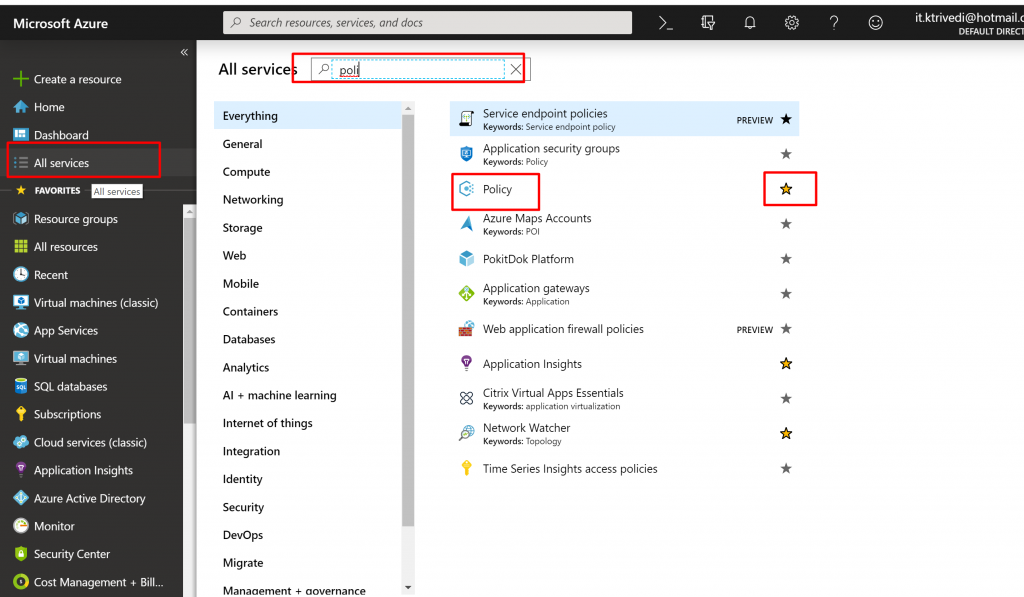Image resolution: width=1024 pixels, height=597 pixels.
Task: Select the Security category
Action: tap(243, 507)
